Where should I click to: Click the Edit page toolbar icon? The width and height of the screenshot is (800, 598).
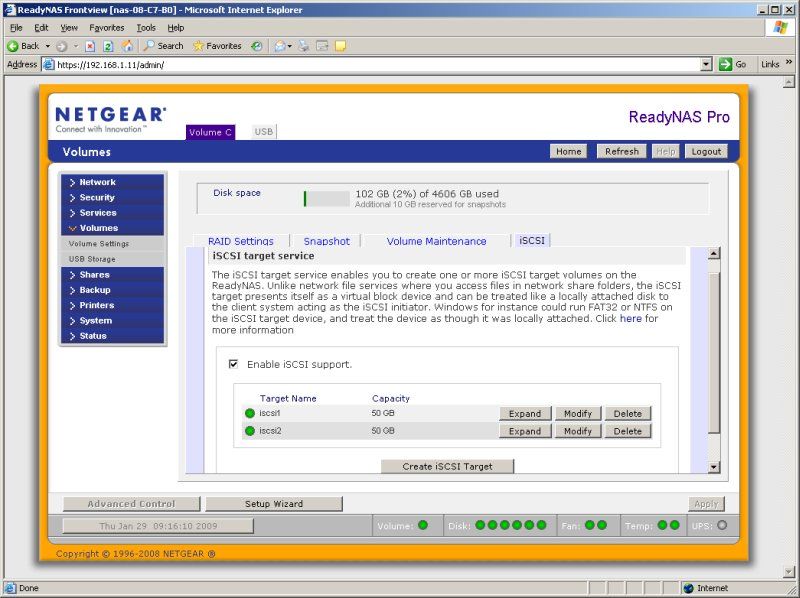(x=322, y=46)
